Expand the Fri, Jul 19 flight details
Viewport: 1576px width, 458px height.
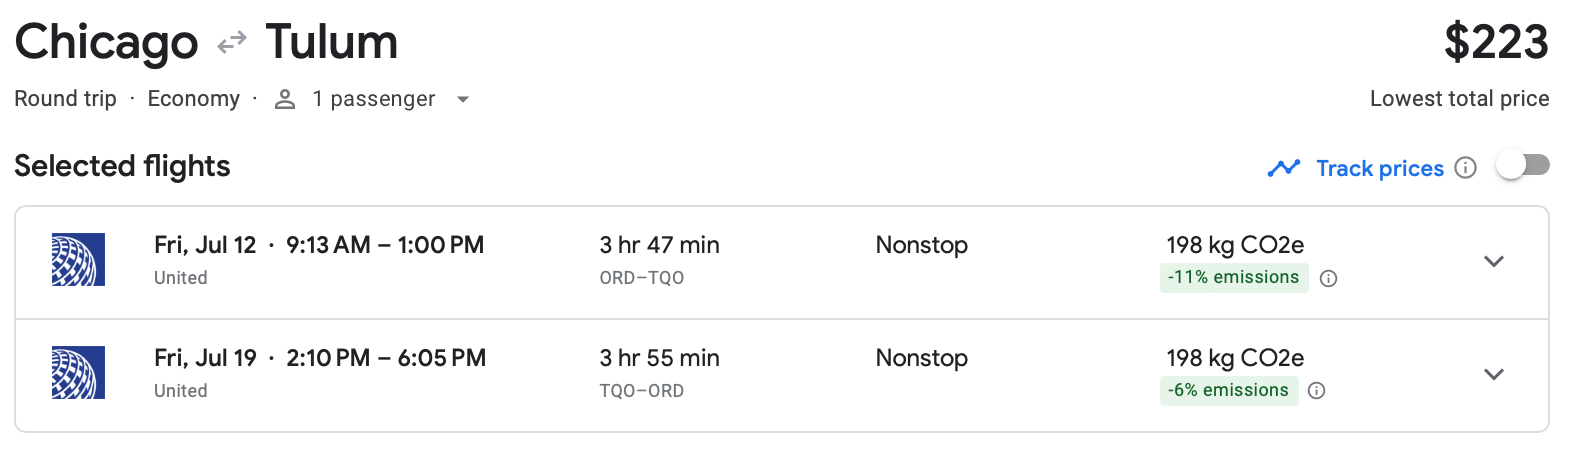1493,375
